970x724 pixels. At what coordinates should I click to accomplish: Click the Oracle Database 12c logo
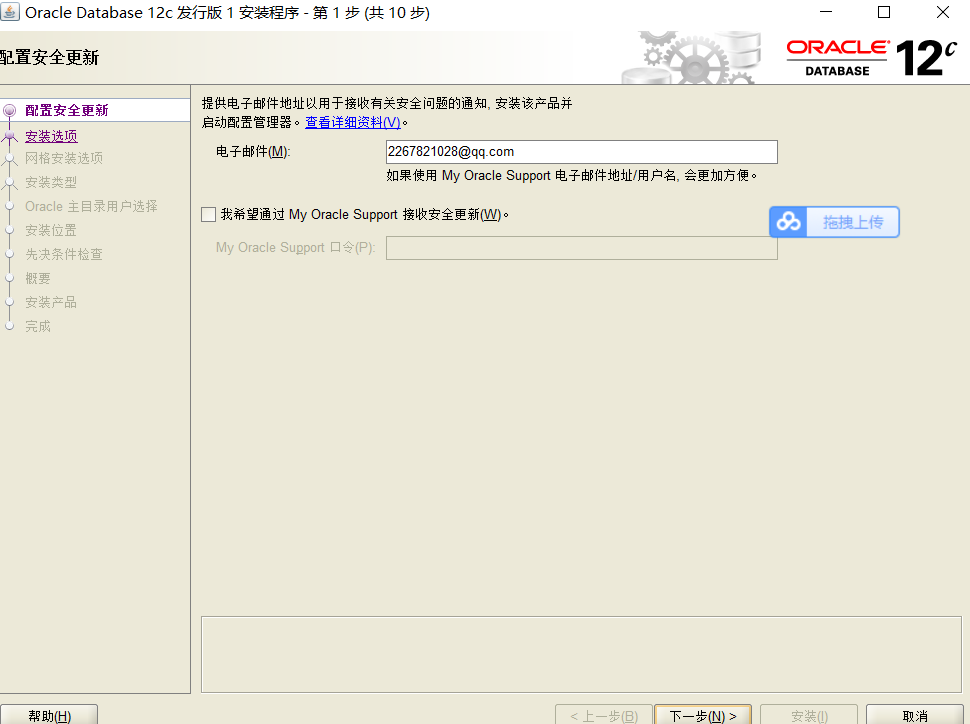point(871,58)
